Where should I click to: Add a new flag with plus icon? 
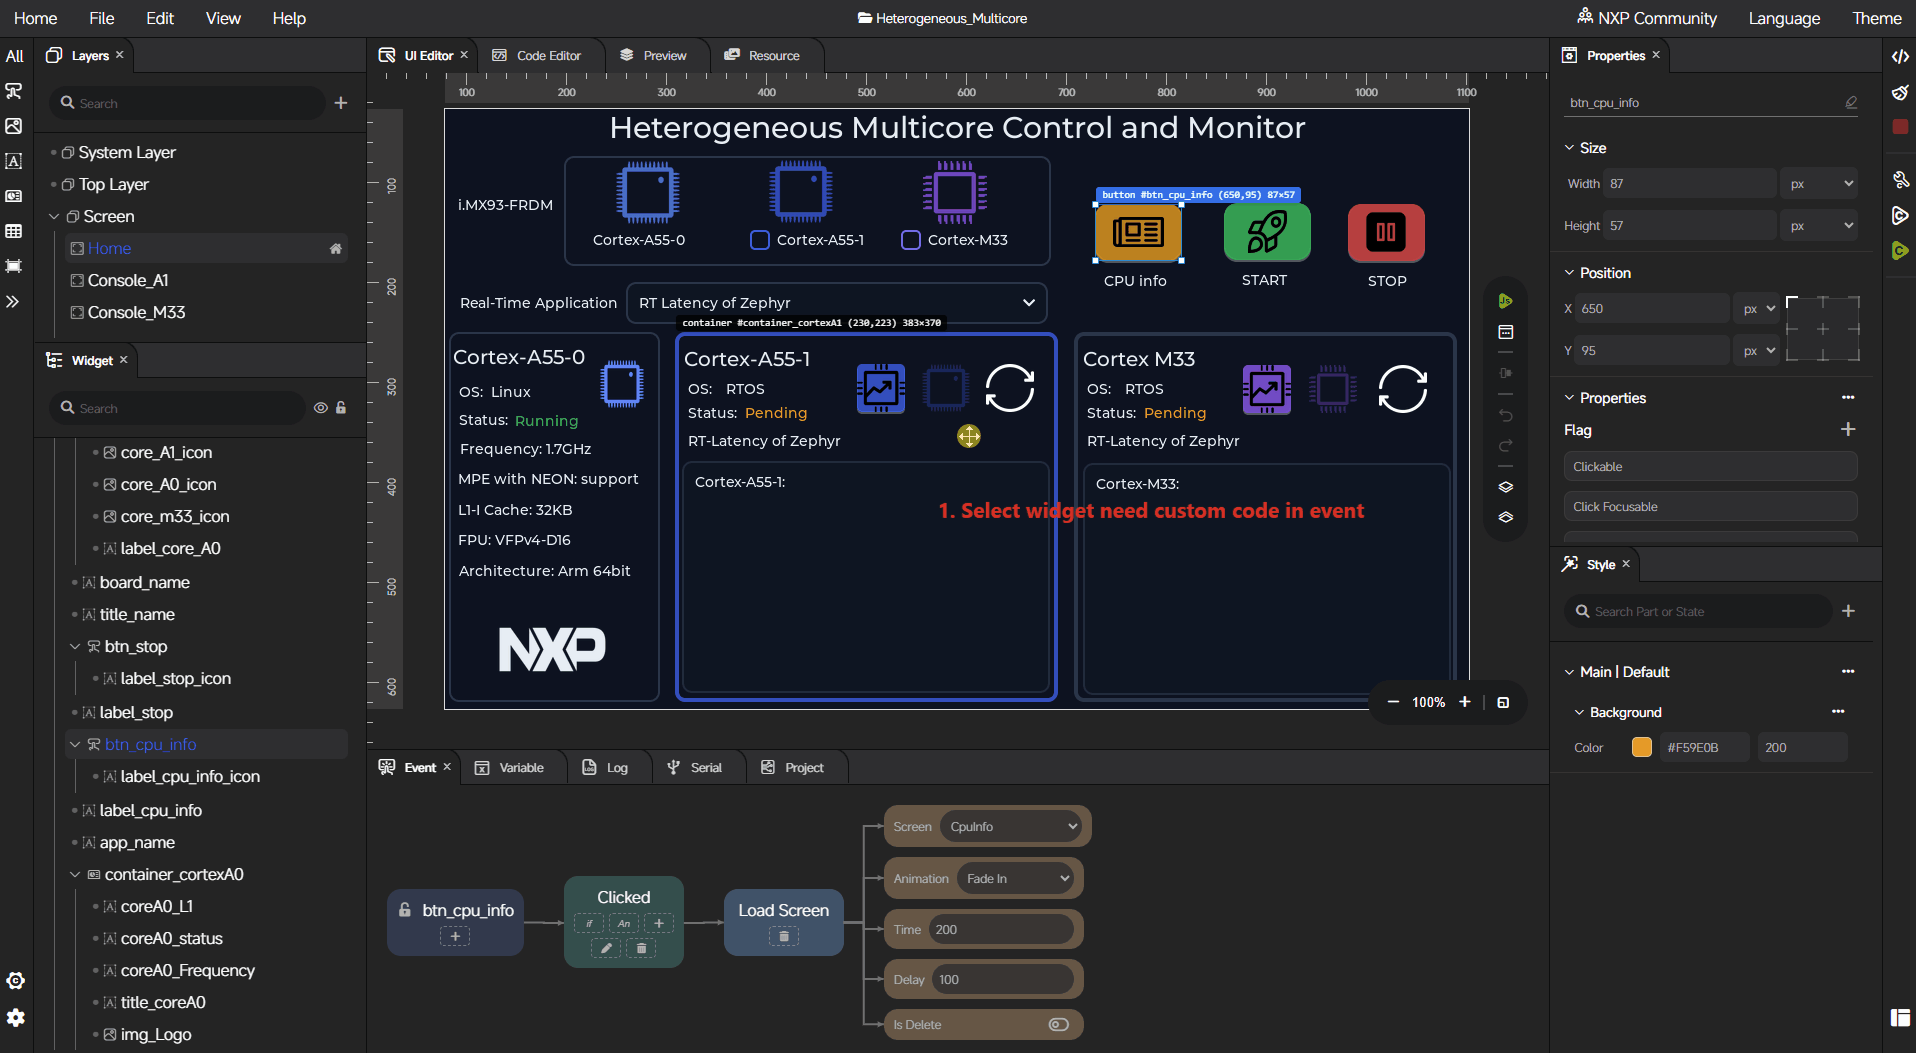[x=1848, y=429]
